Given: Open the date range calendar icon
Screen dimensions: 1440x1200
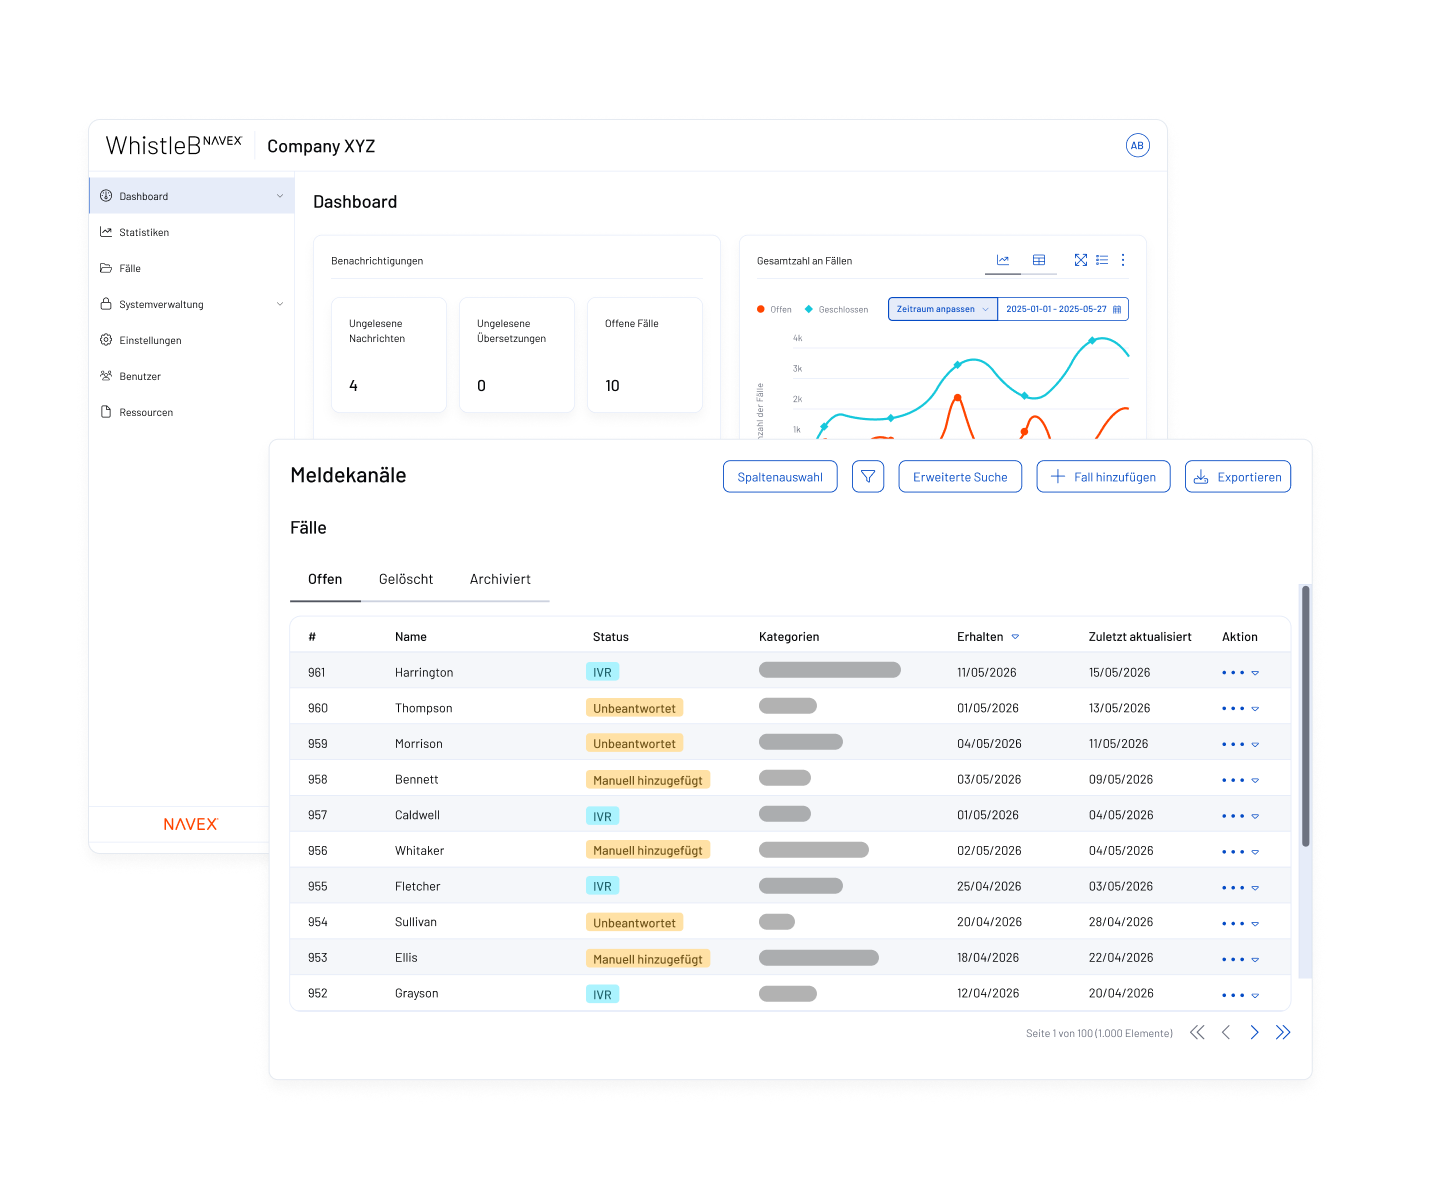Looking at the screenshot, I should coord(1117,309).
